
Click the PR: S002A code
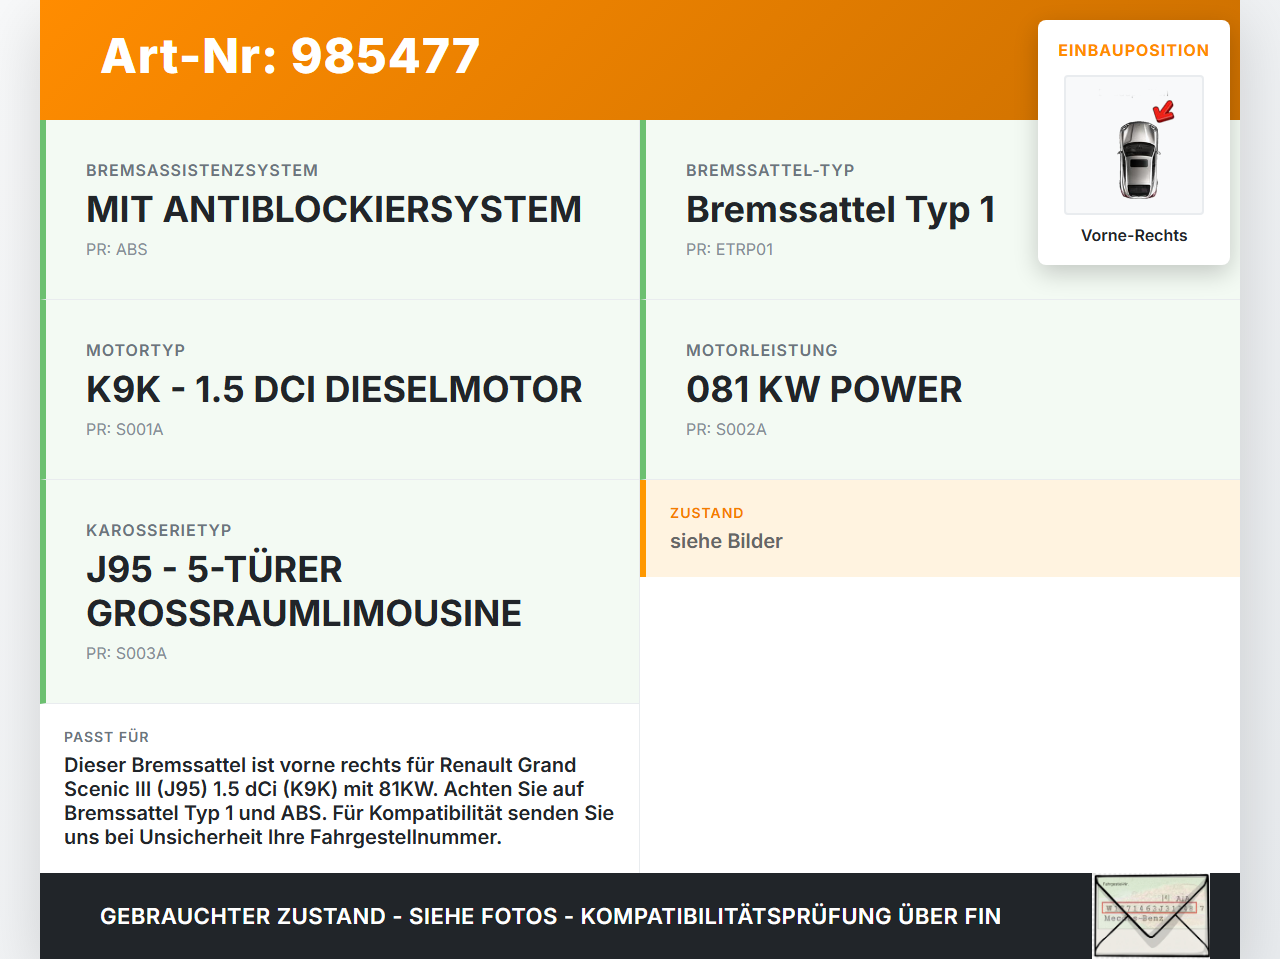click(x=726, y=430)
